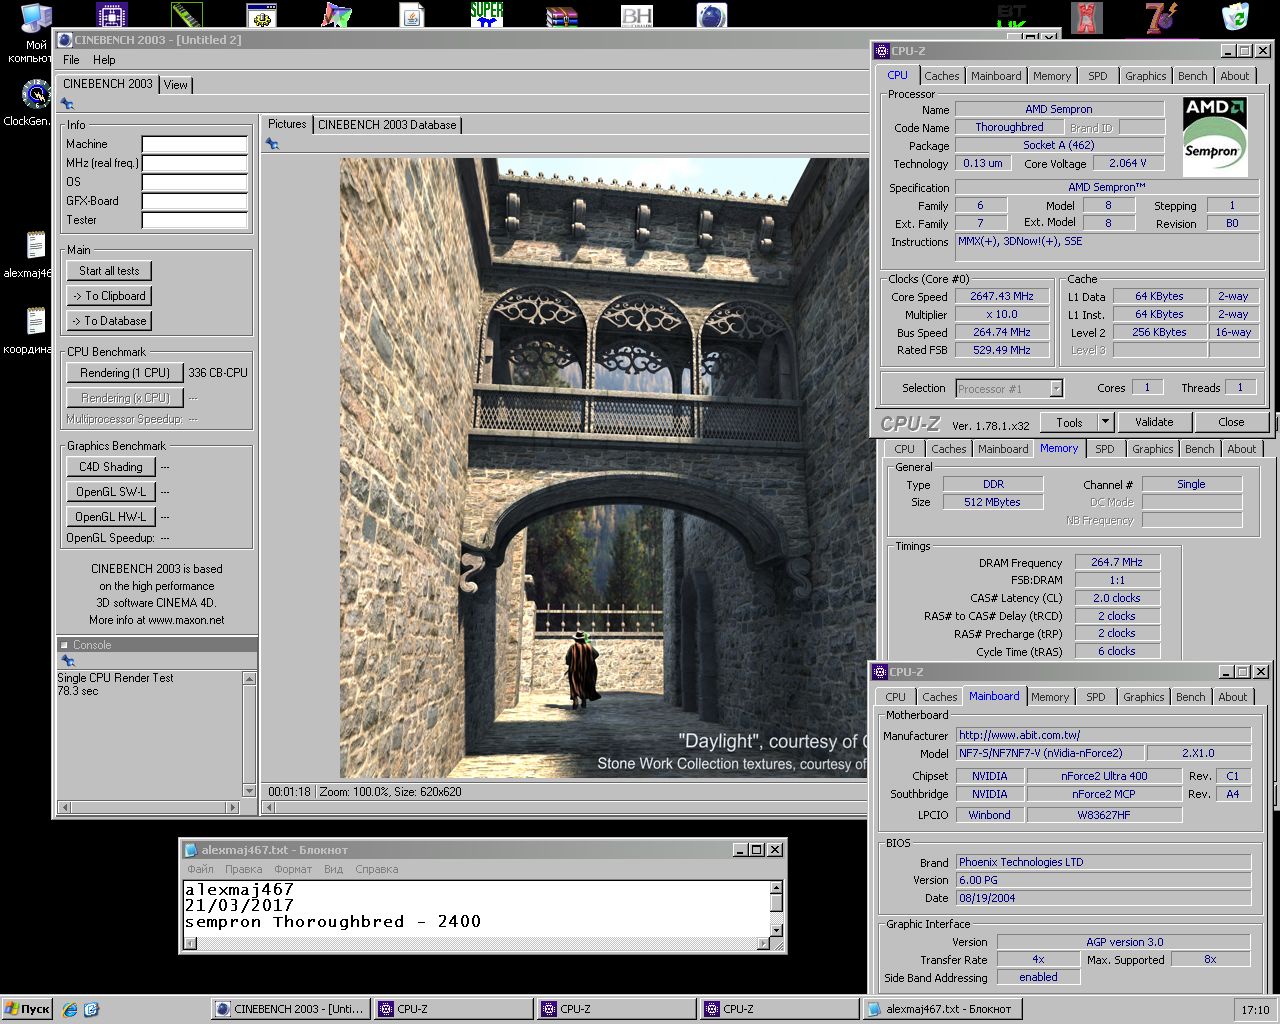Image resolution: width=1280 pixels, height=1024 pixels.
Task: Click the Mainboard CPU-Z window's title icon
Action: pyautogui.click(x=880, y=672)
